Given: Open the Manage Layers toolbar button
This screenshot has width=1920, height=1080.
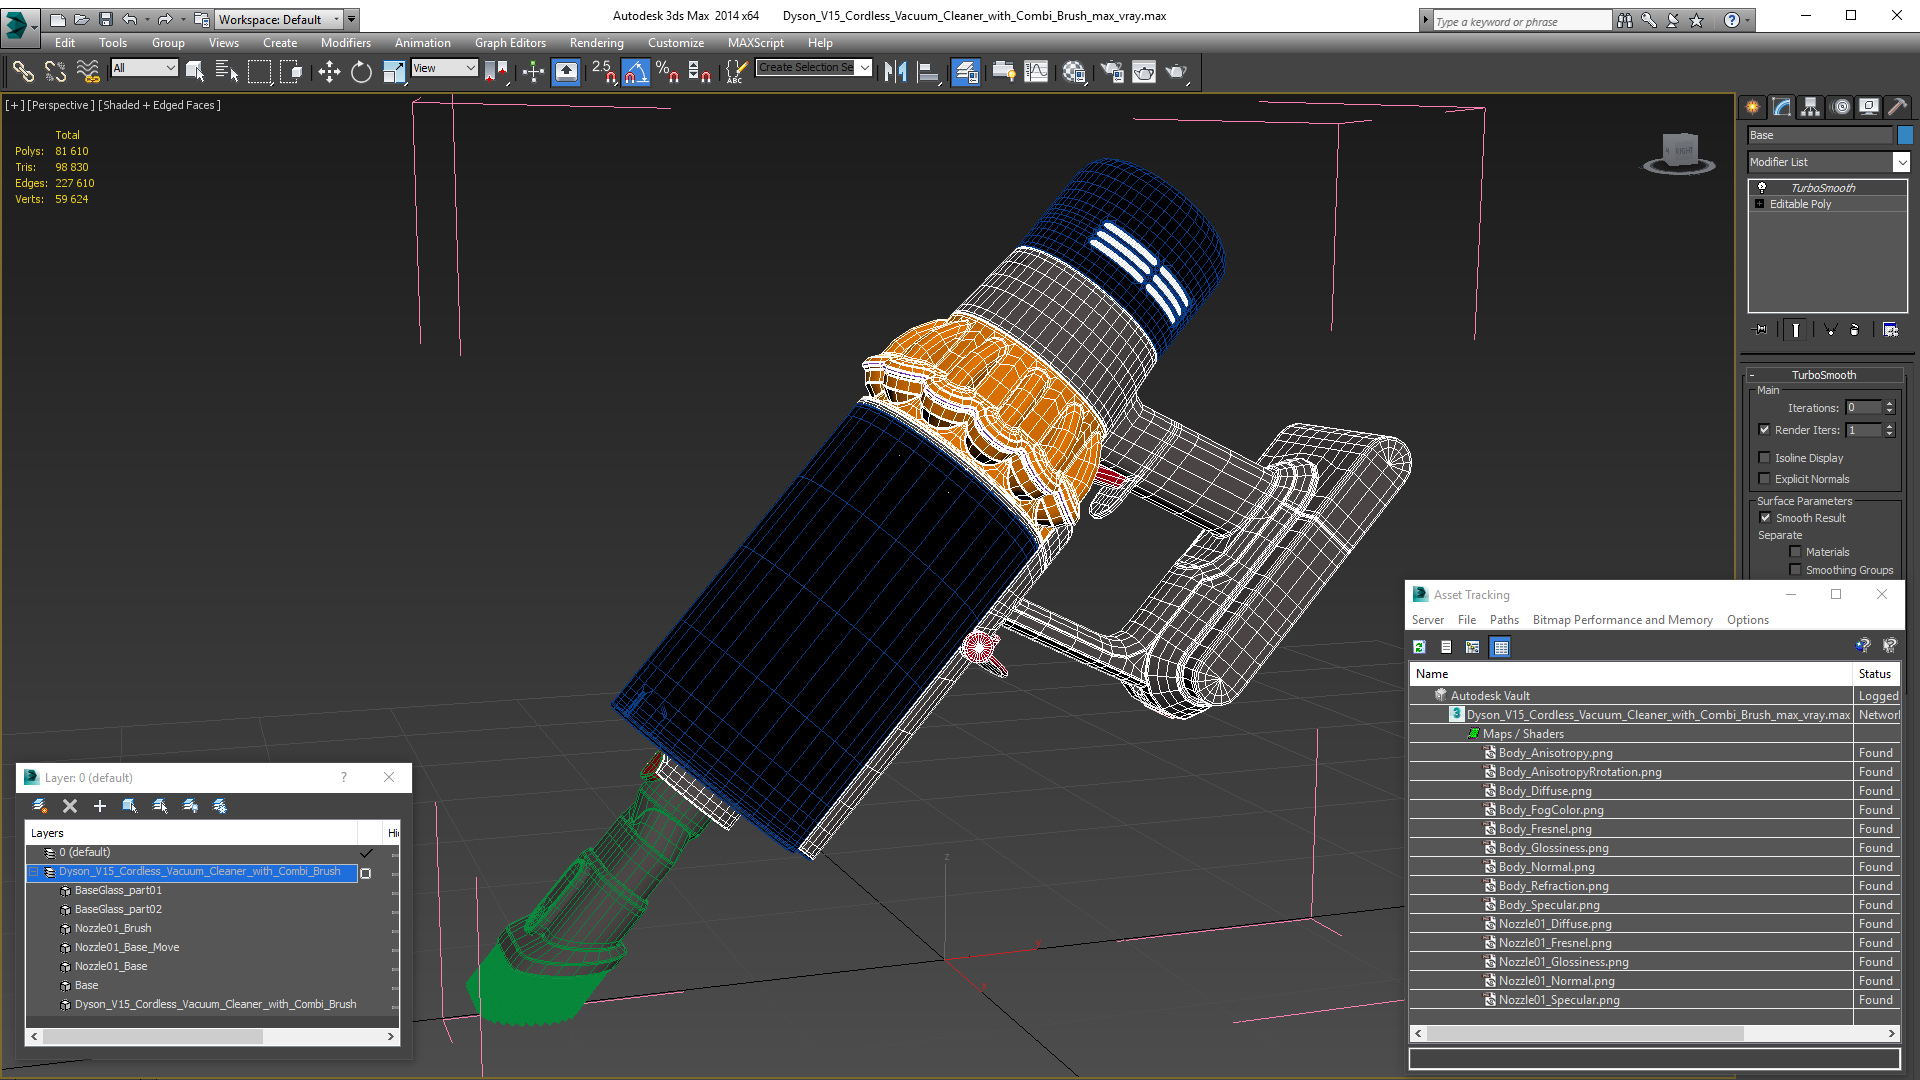Looking at the screenshot, I should (x=965, y=71).
